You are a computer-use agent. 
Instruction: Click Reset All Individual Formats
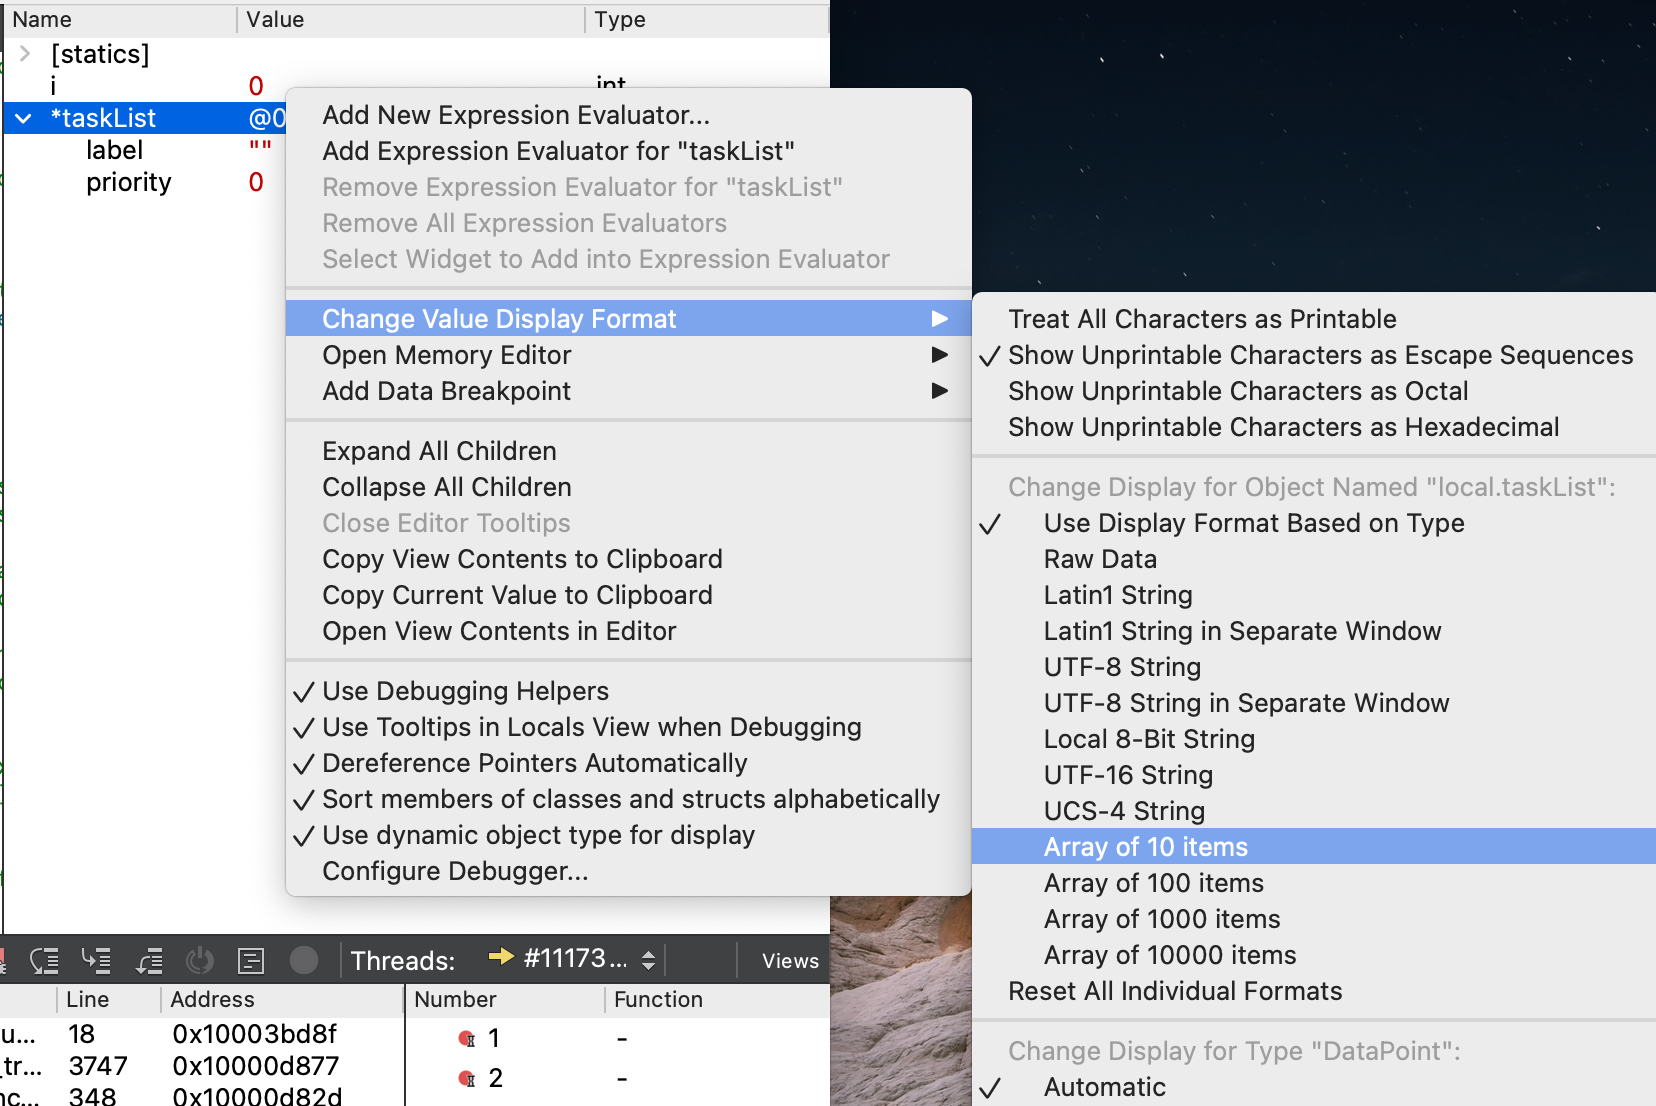coord(1175,991)
